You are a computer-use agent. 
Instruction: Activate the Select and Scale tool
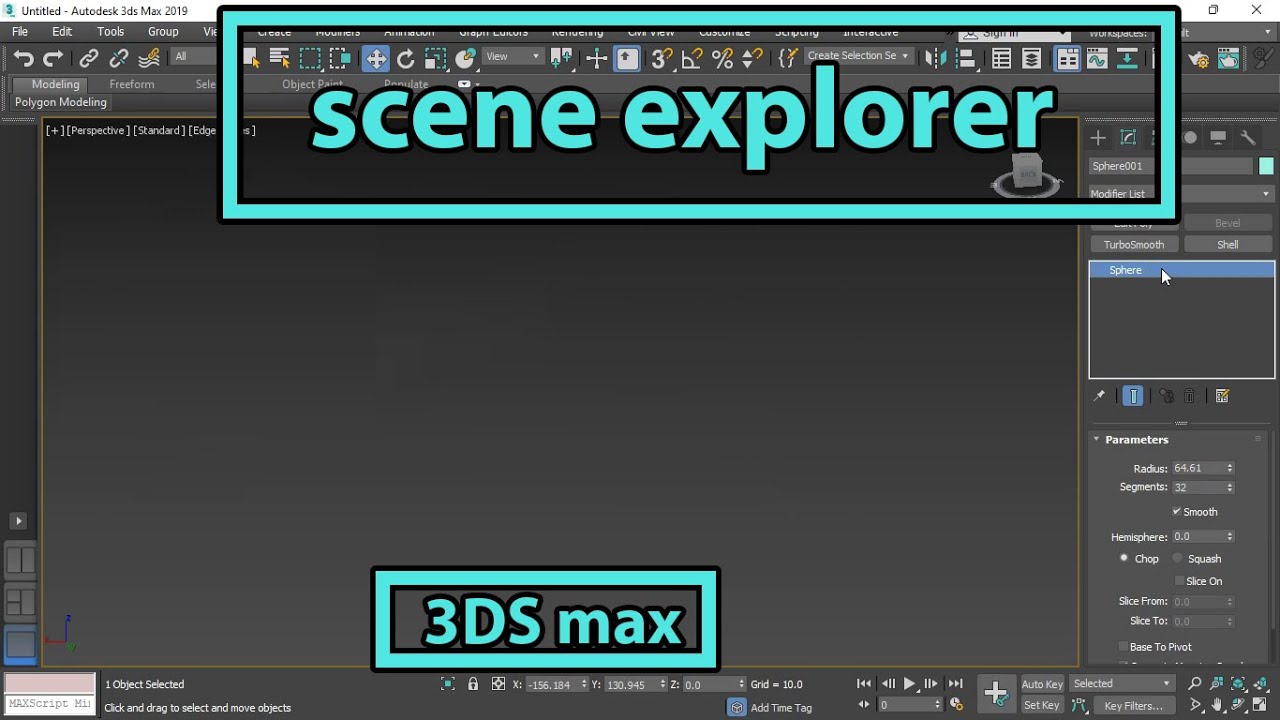click(x=435, y=59)
